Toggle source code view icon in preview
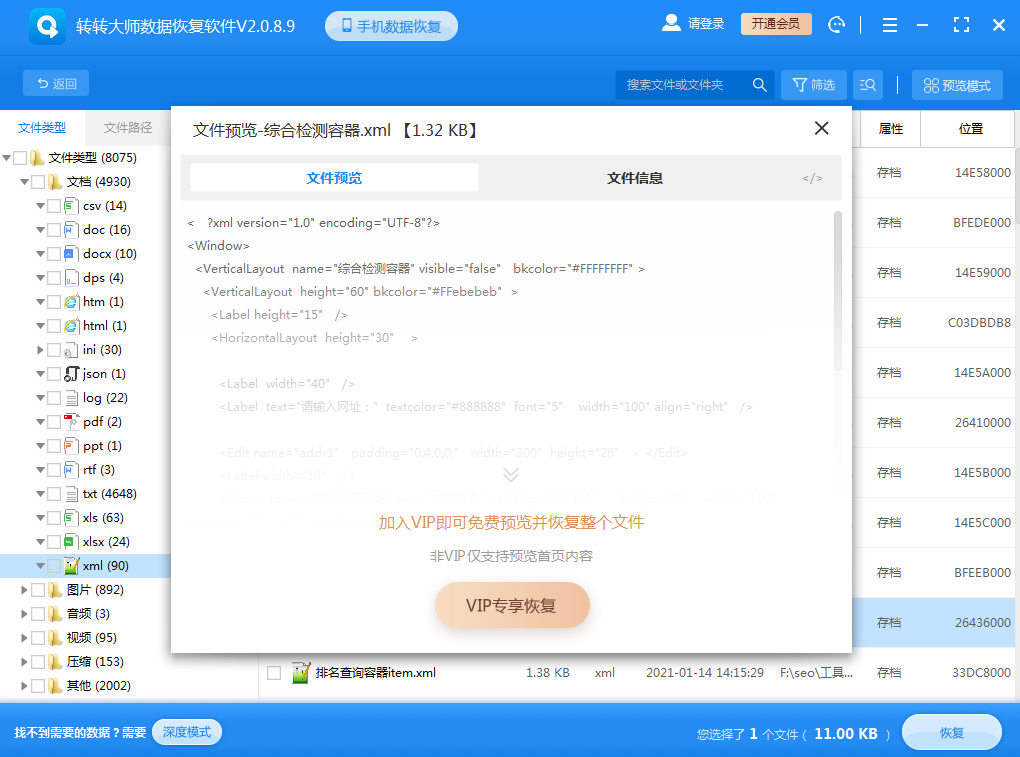The width and height of the screenshot is (1020, 757). point(812,178)
